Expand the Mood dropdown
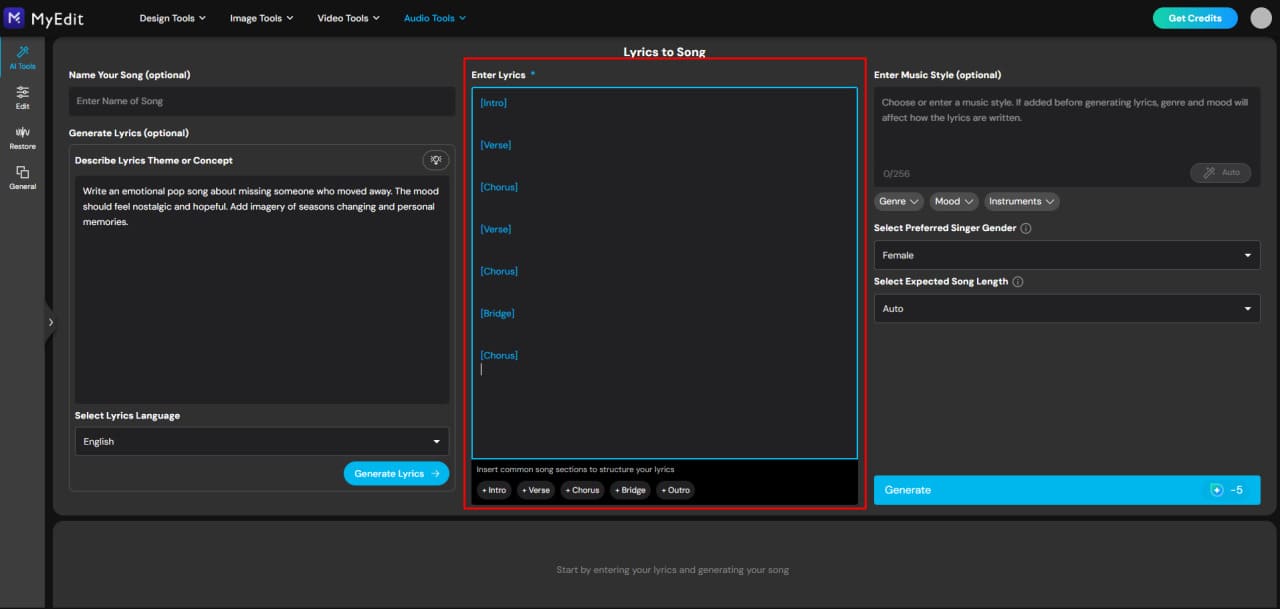This screenshot has height=609, width=1280. pos(953,201)
